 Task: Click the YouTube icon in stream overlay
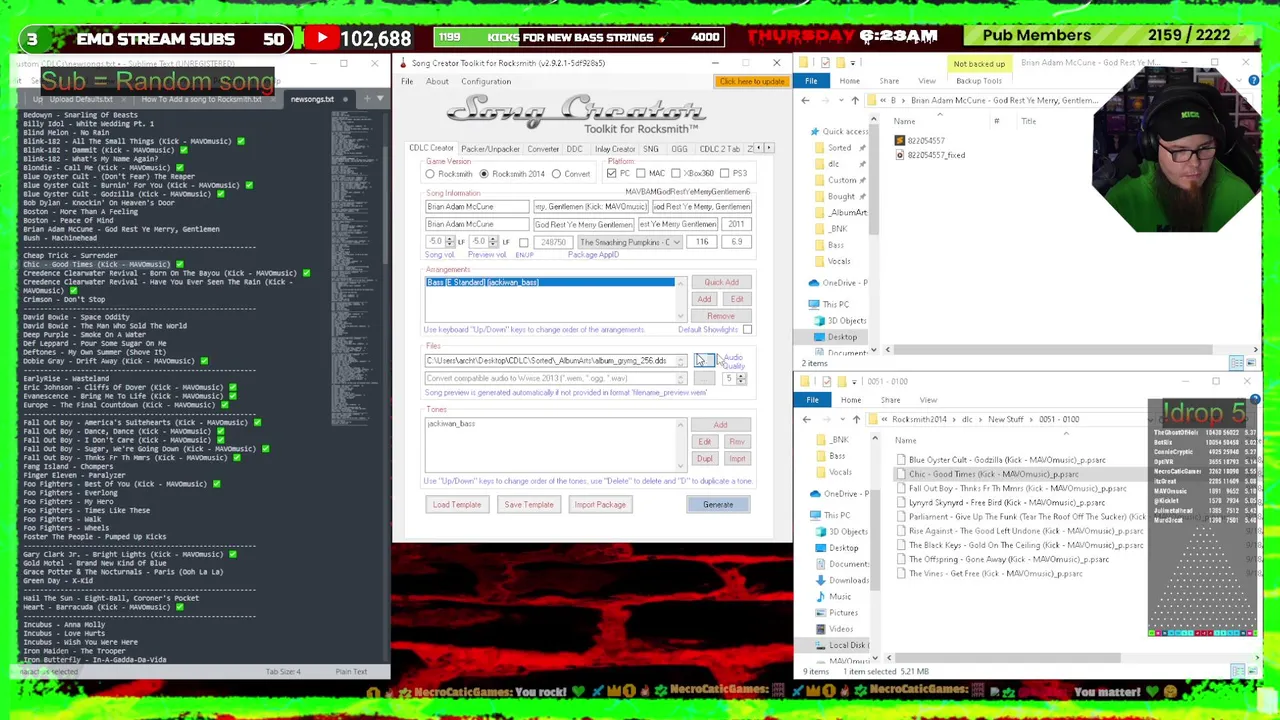click(322, 38)
